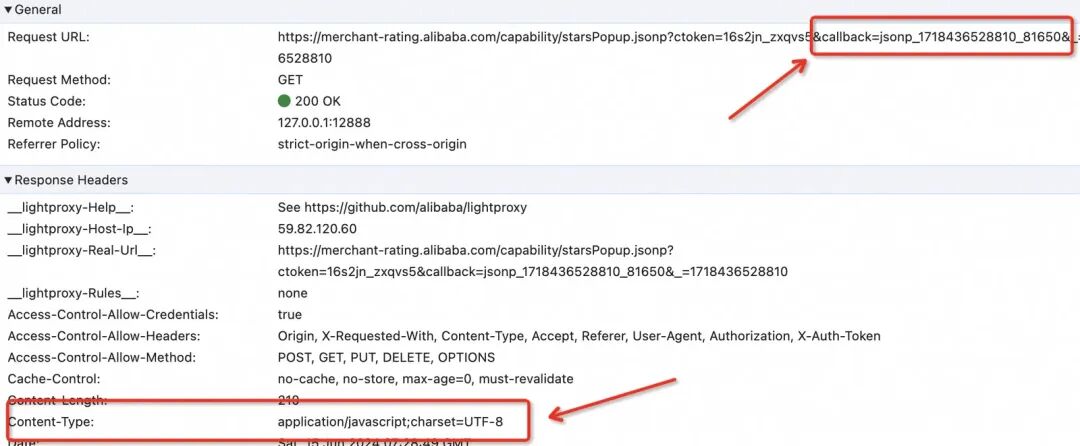
Task: Select the Allow-Headers value starting with Origin
Action: pos(579,336)
